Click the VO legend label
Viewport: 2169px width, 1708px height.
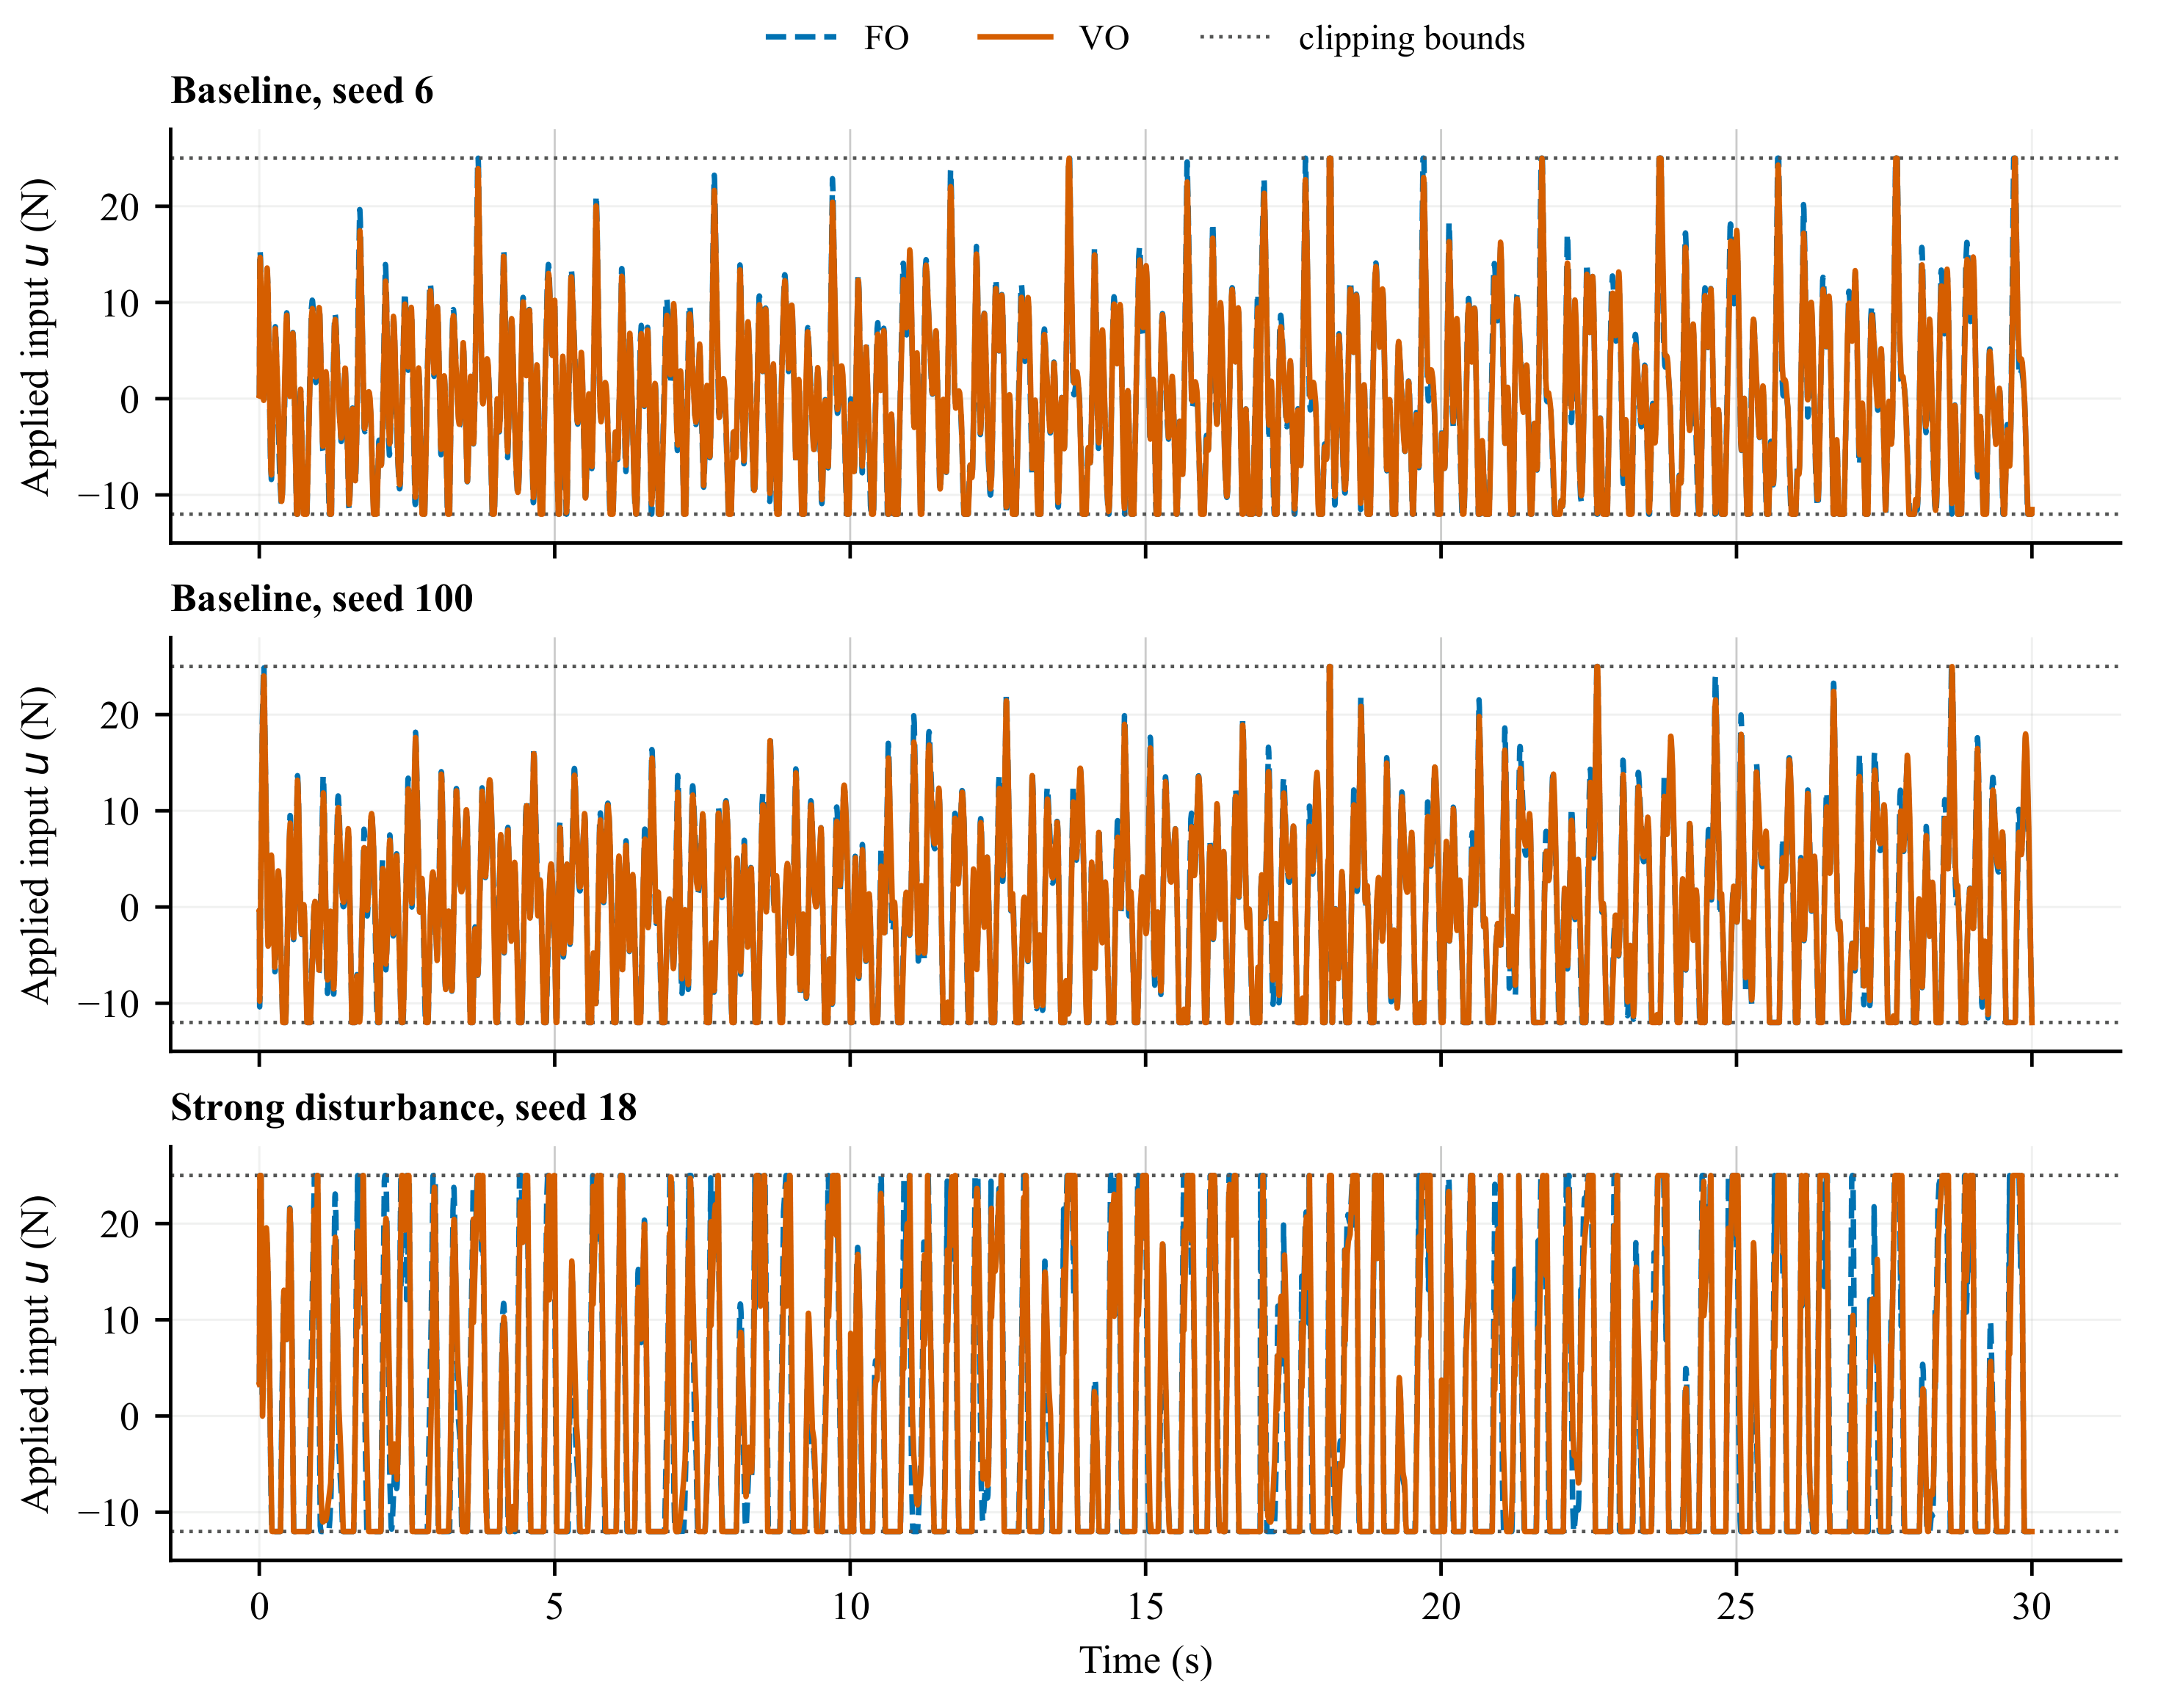[1104, 38]
